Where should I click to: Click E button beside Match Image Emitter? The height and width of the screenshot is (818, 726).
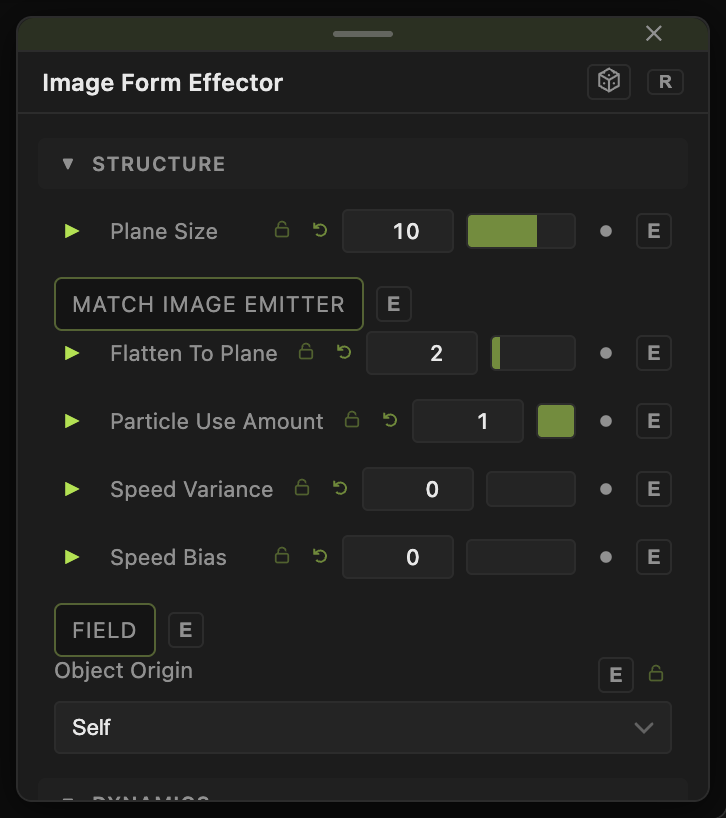(x=394, y=304)
